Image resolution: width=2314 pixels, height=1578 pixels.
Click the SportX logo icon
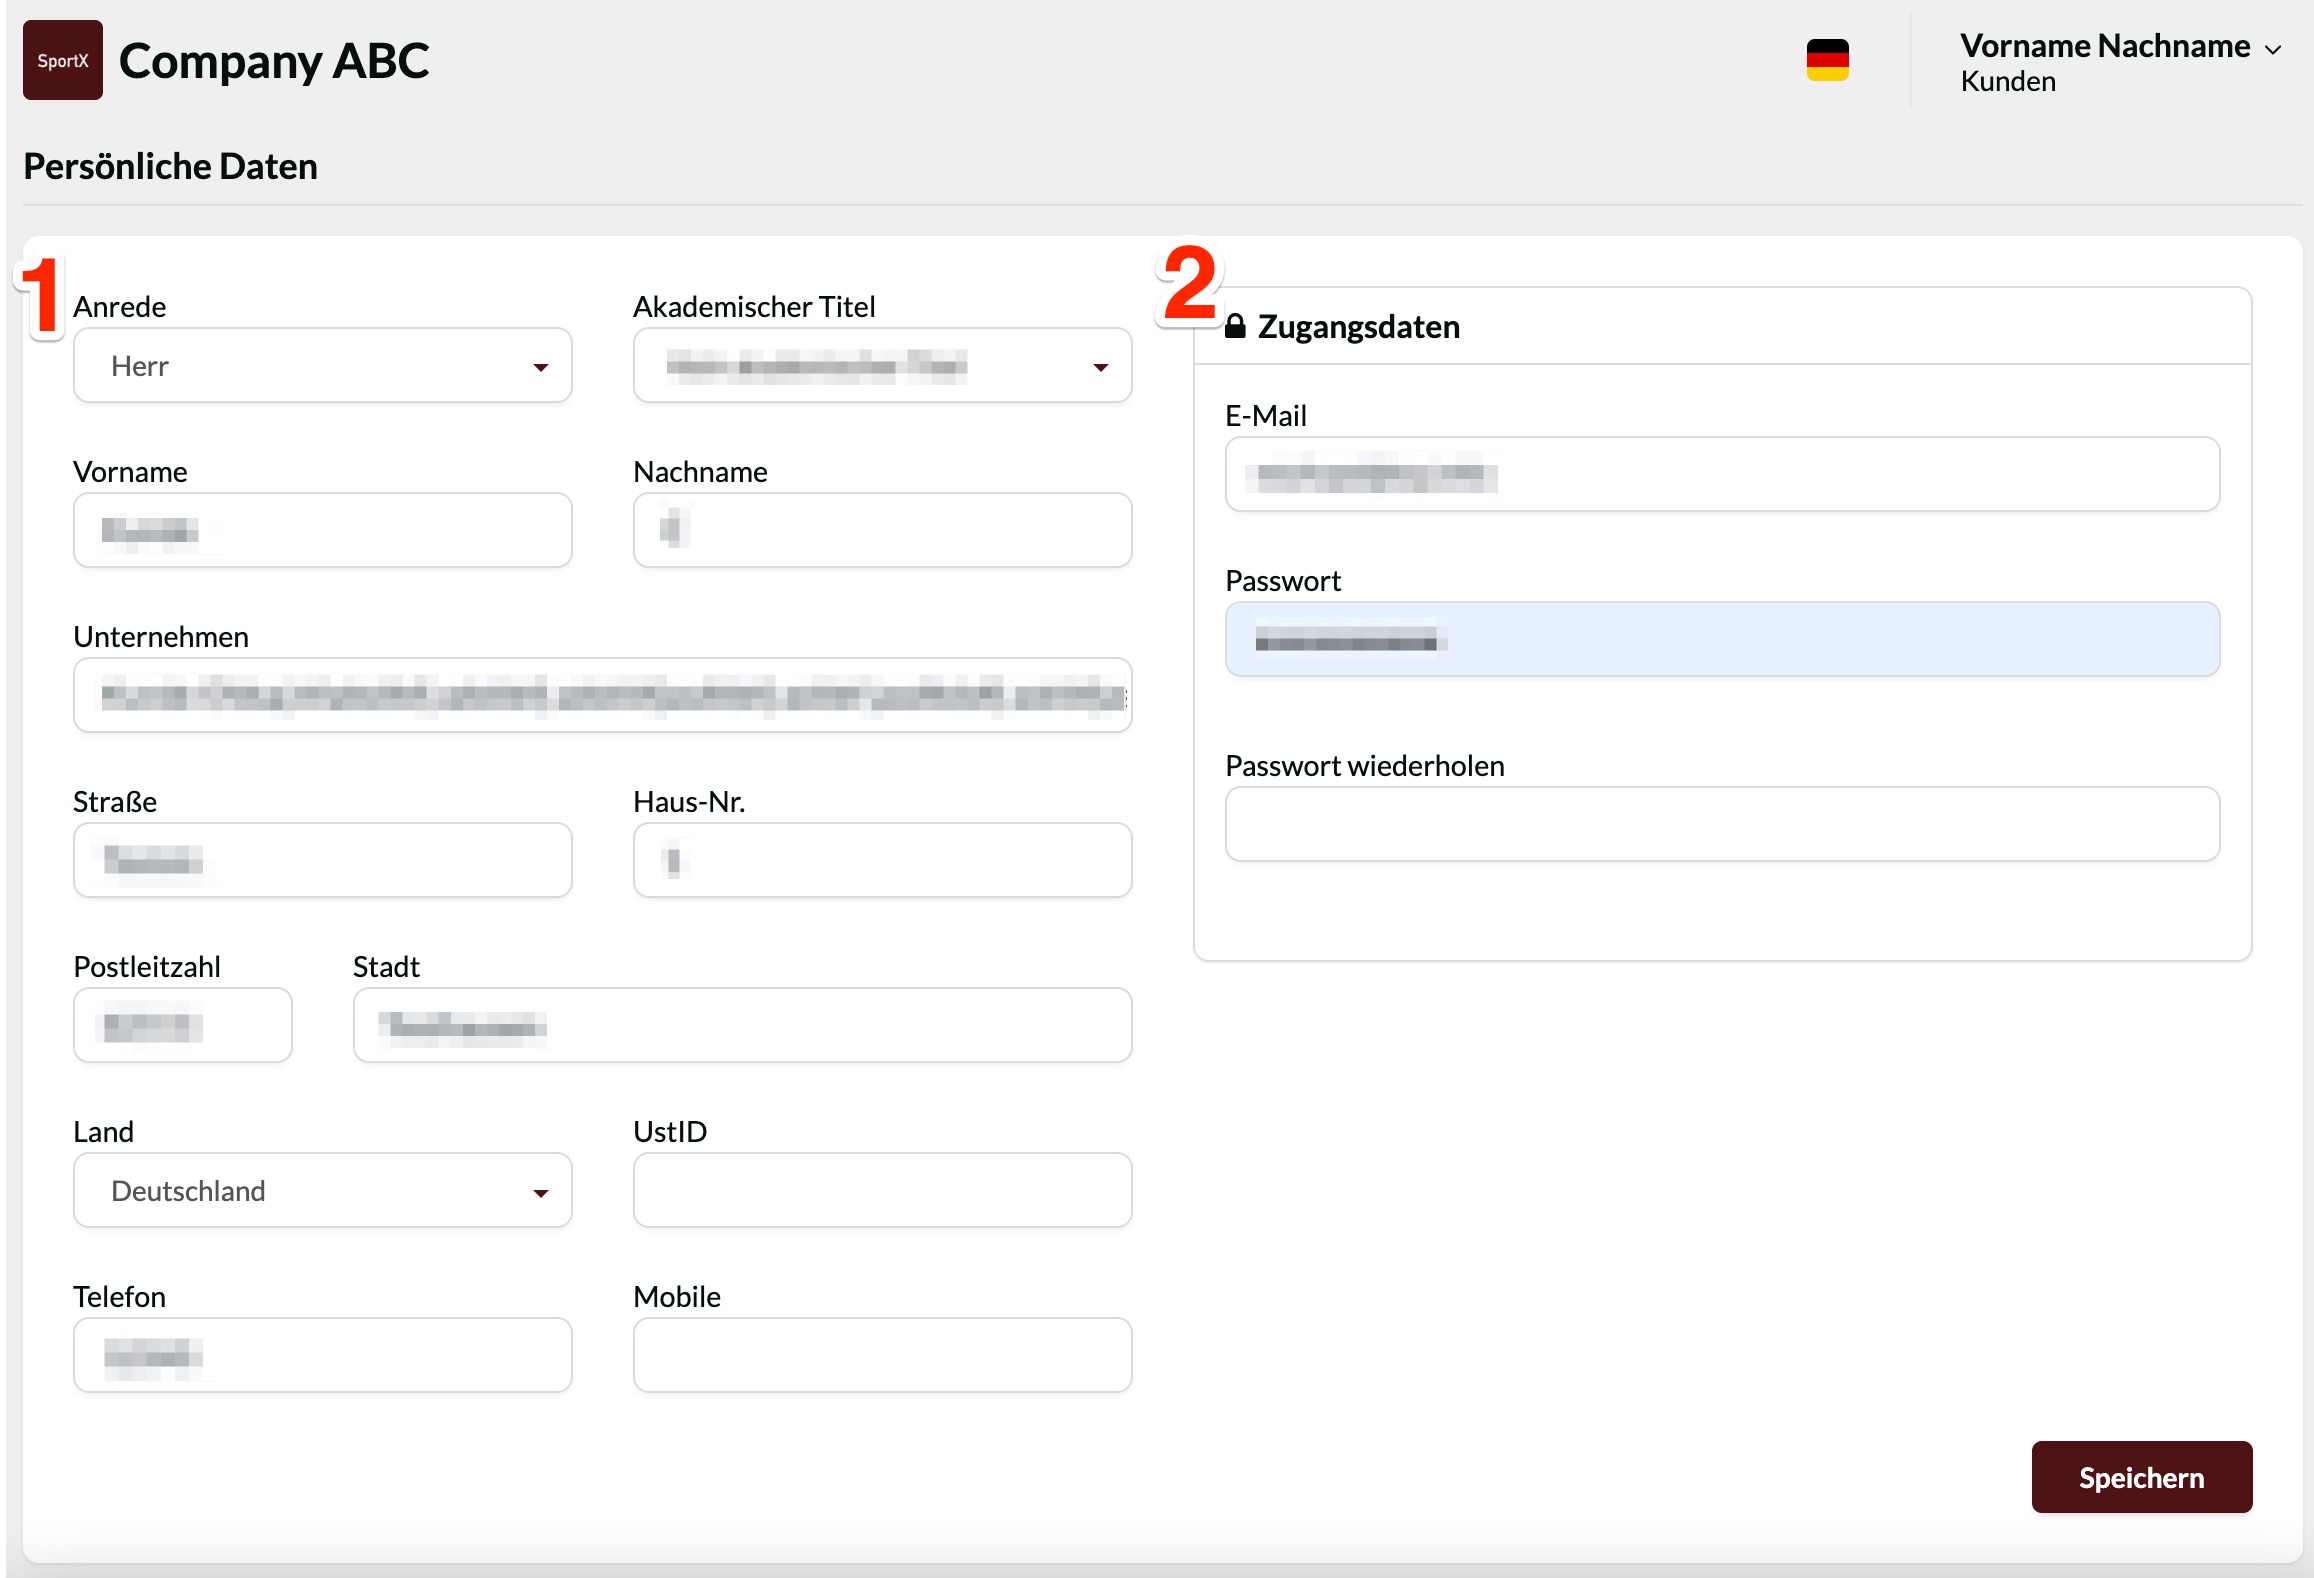[x=62, y=60]
